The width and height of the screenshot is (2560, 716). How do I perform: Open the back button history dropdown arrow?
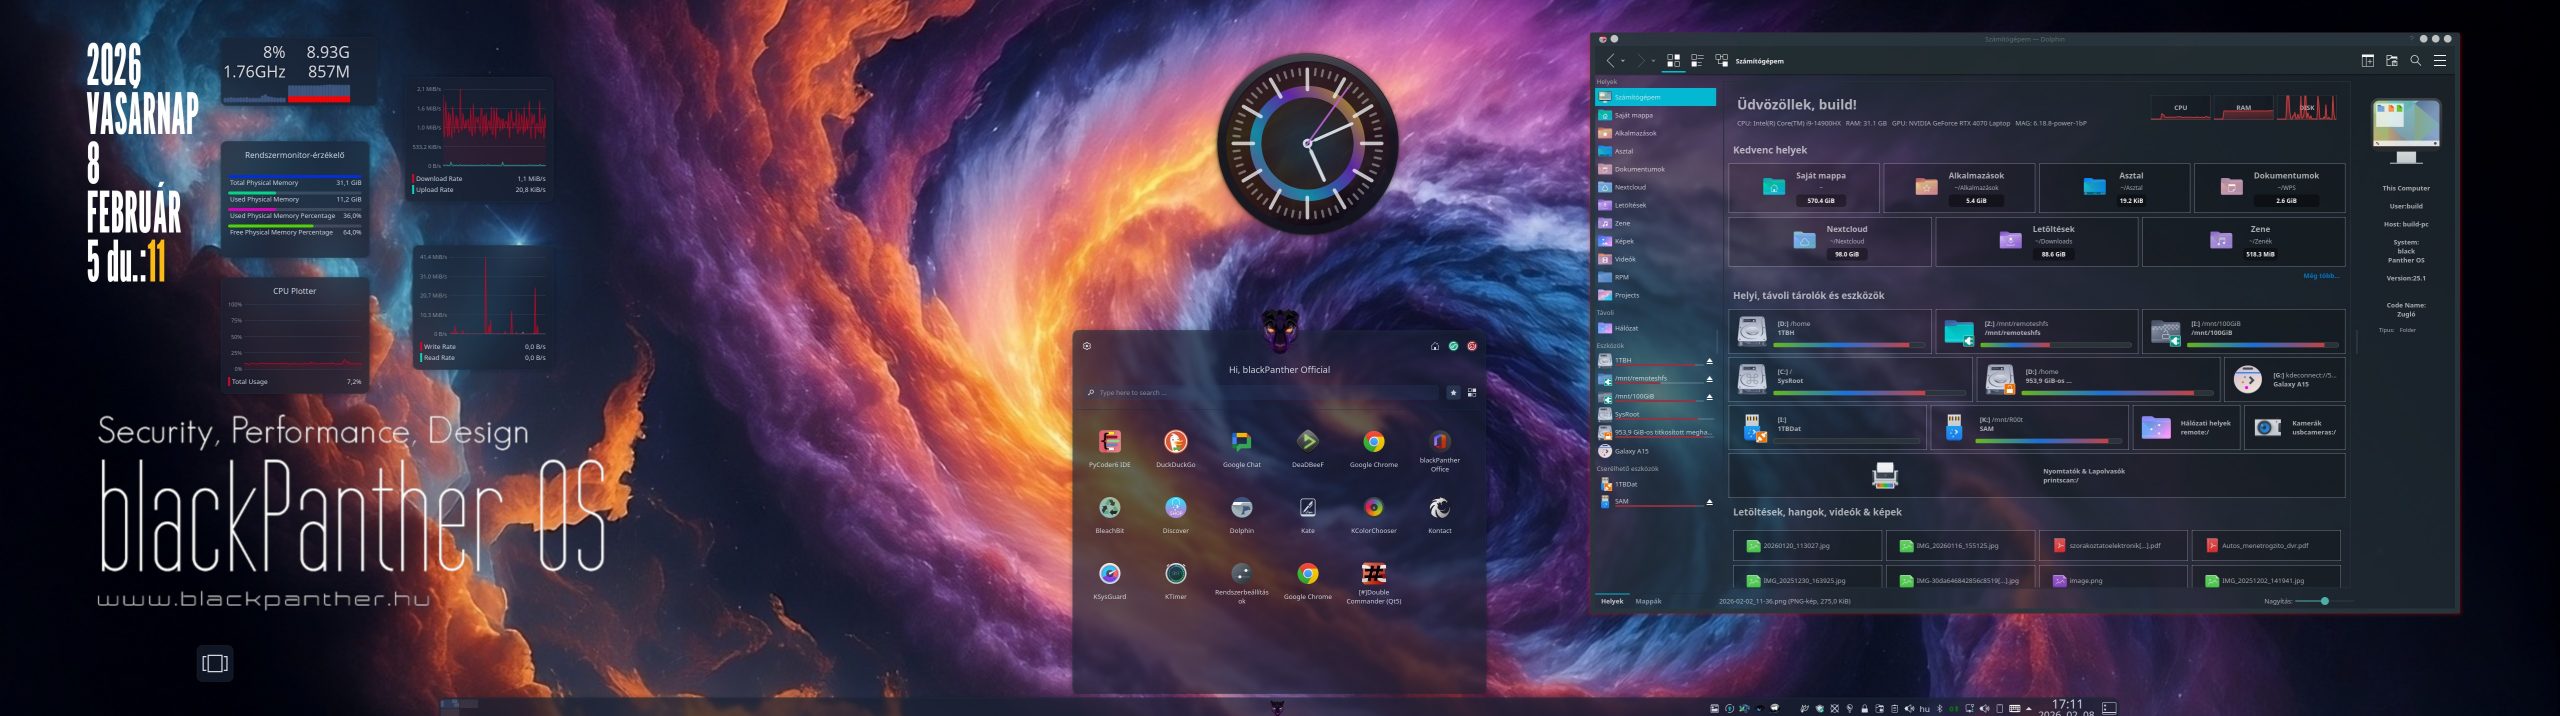[x=1623, y=62]
